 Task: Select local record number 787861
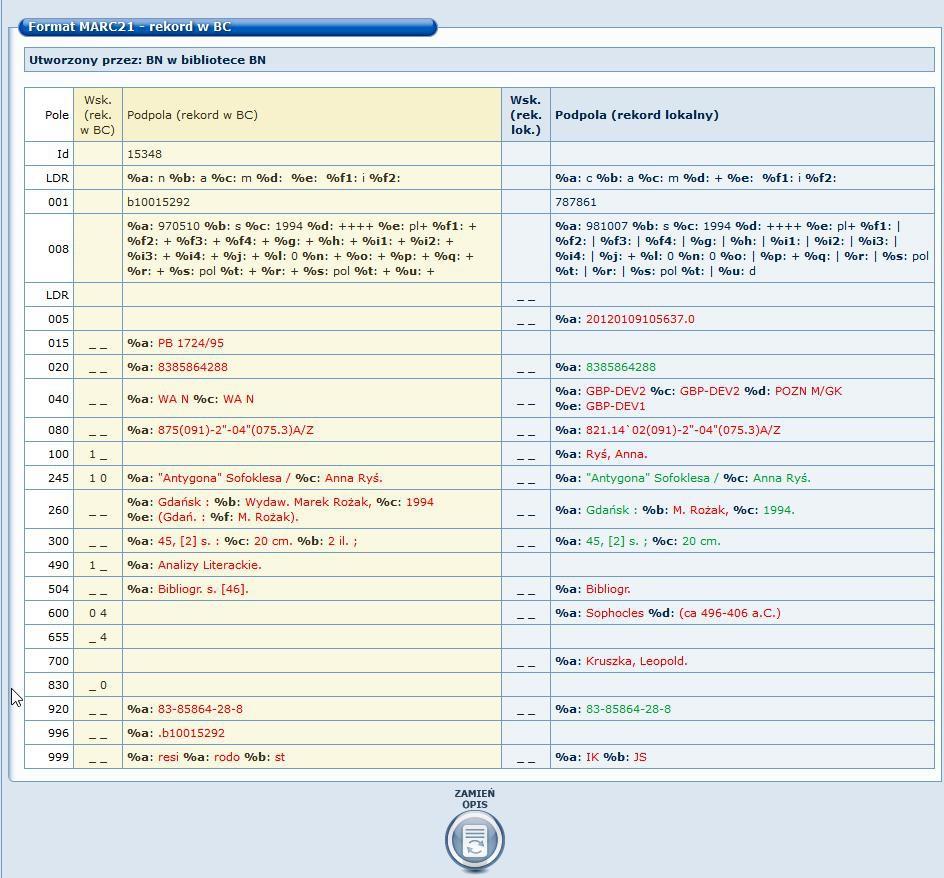[x=576, y=202]
